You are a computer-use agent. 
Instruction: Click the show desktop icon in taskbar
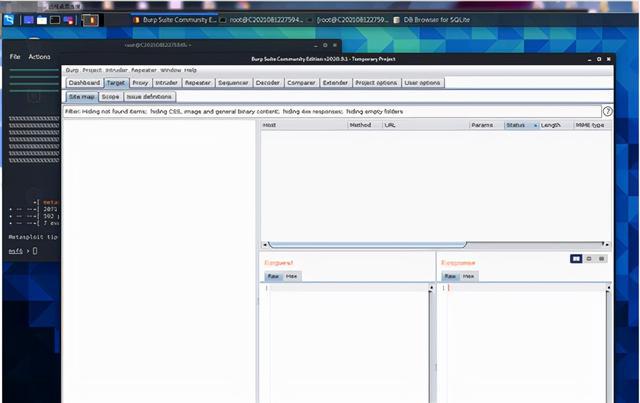point(29,20)
